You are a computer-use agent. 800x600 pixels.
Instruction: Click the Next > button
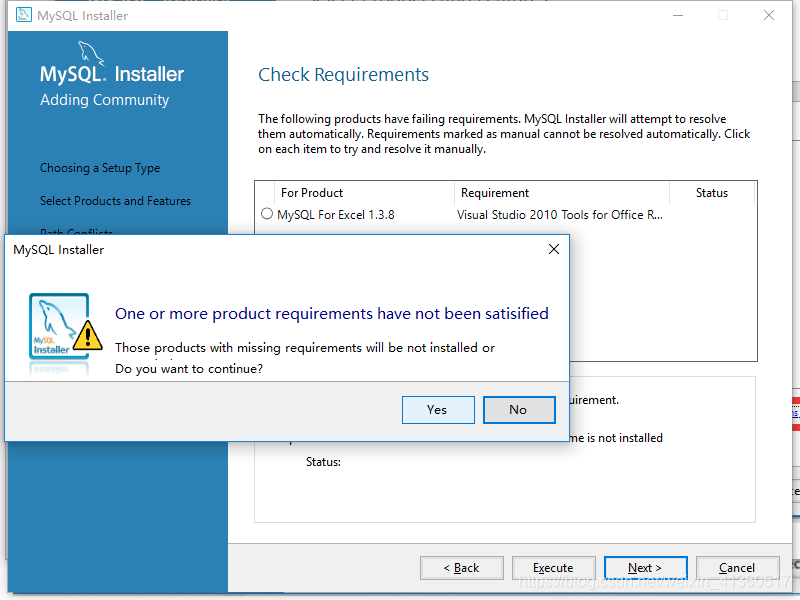pos(645,568)
